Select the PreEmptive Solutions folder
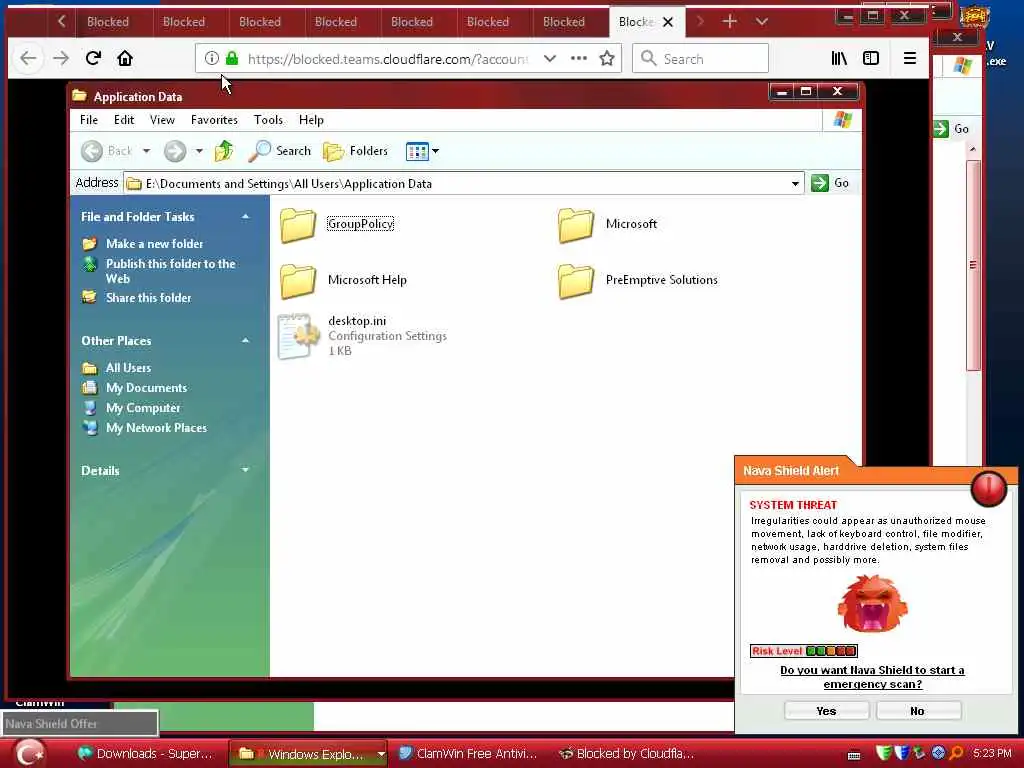Image resolution: width=1024 pixels, height=768 pixels. (637, 281)
